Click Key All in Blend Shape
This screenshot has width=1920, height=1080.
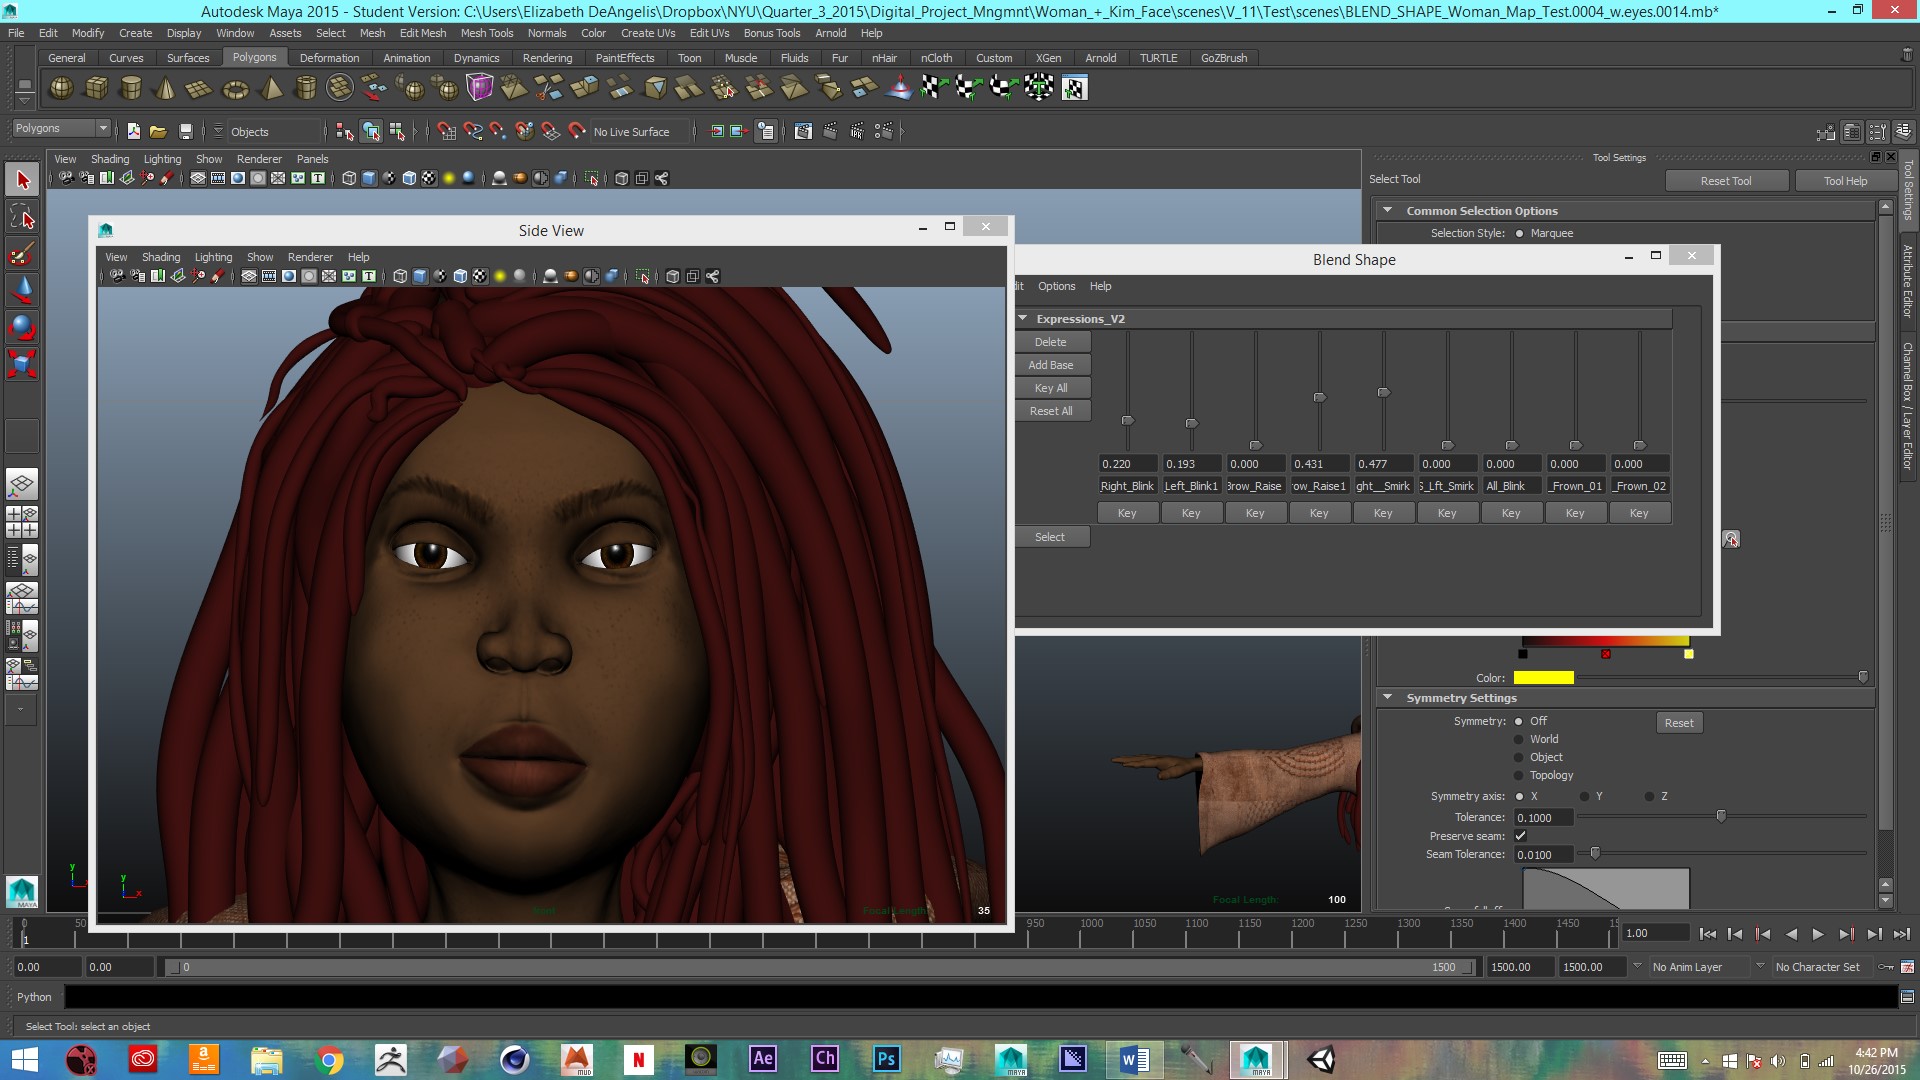(x=1051, y=388)
